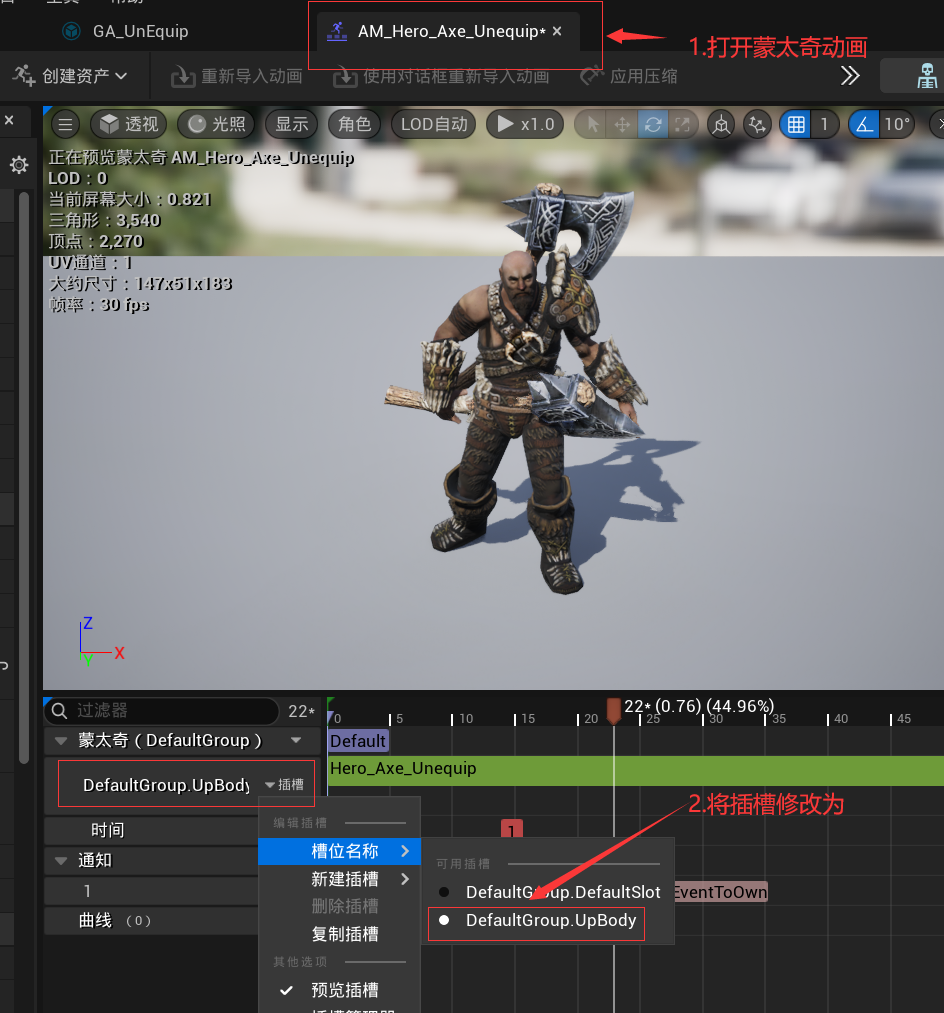944x1013 pixels.
Task: Open the 角色 character menu
Action: point(355,124)
